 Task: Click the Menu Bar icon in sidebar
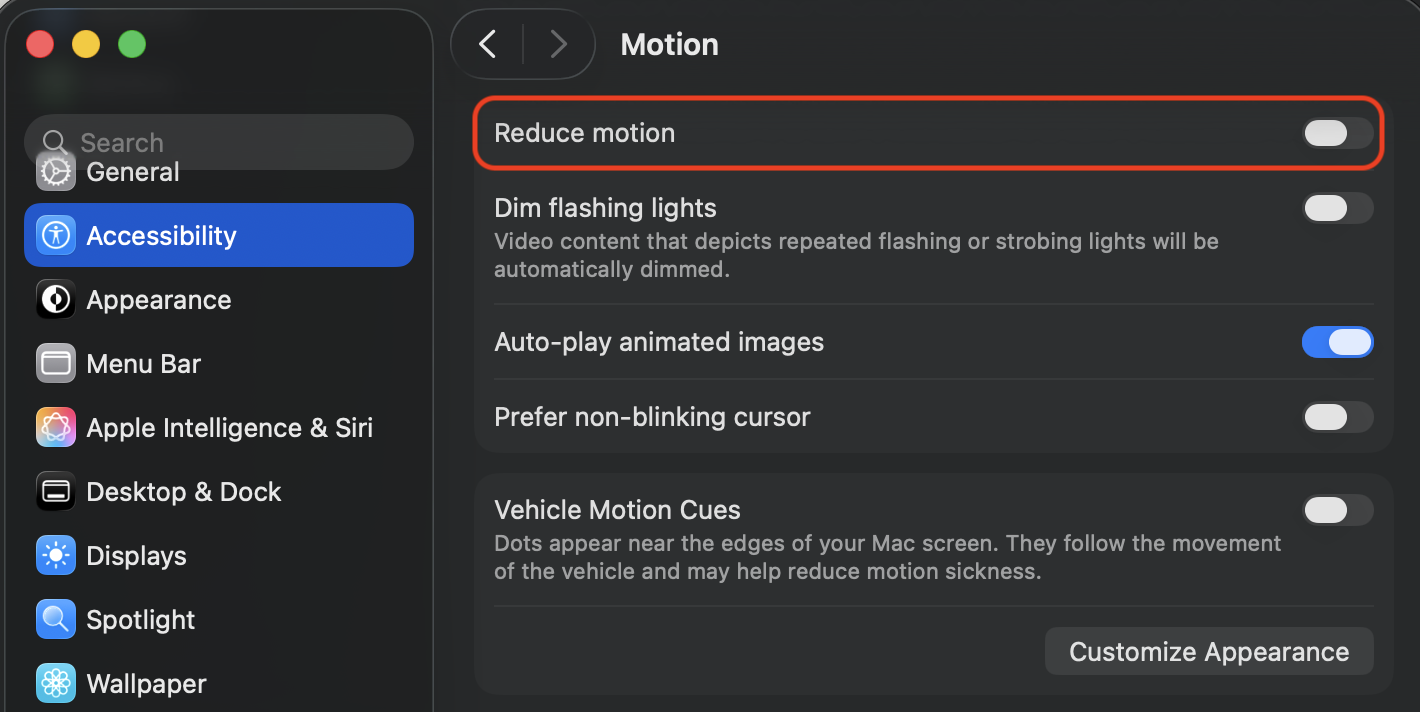point(56,364)
